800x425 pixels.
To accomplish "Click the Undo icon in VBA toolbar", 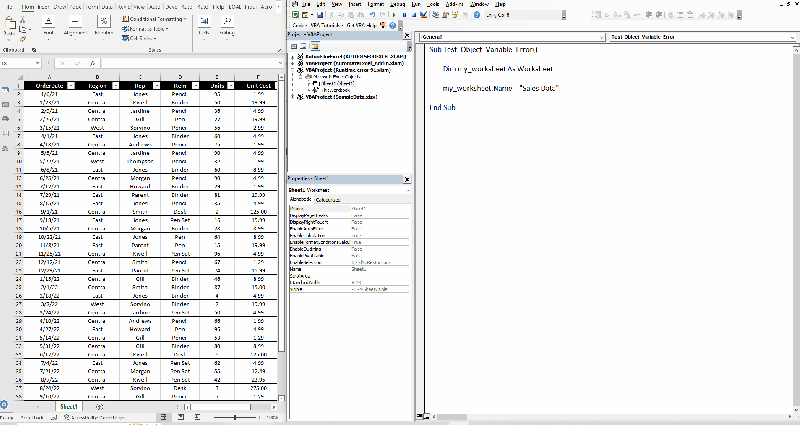I will (x=372, y=15).
